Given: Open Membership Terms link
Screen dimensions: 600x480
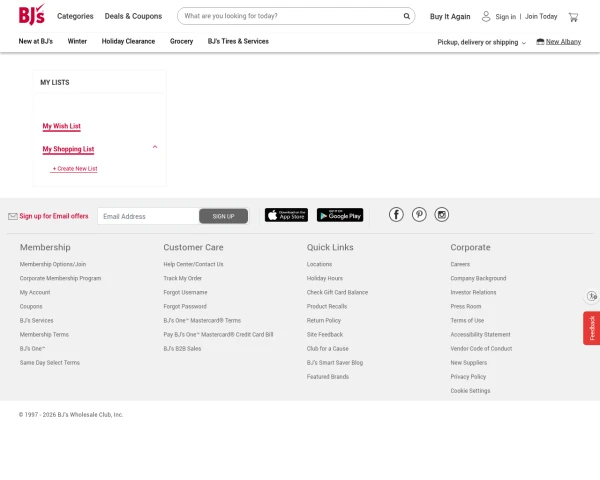Looking at the screenshot, I should click(x=44, y=335).
